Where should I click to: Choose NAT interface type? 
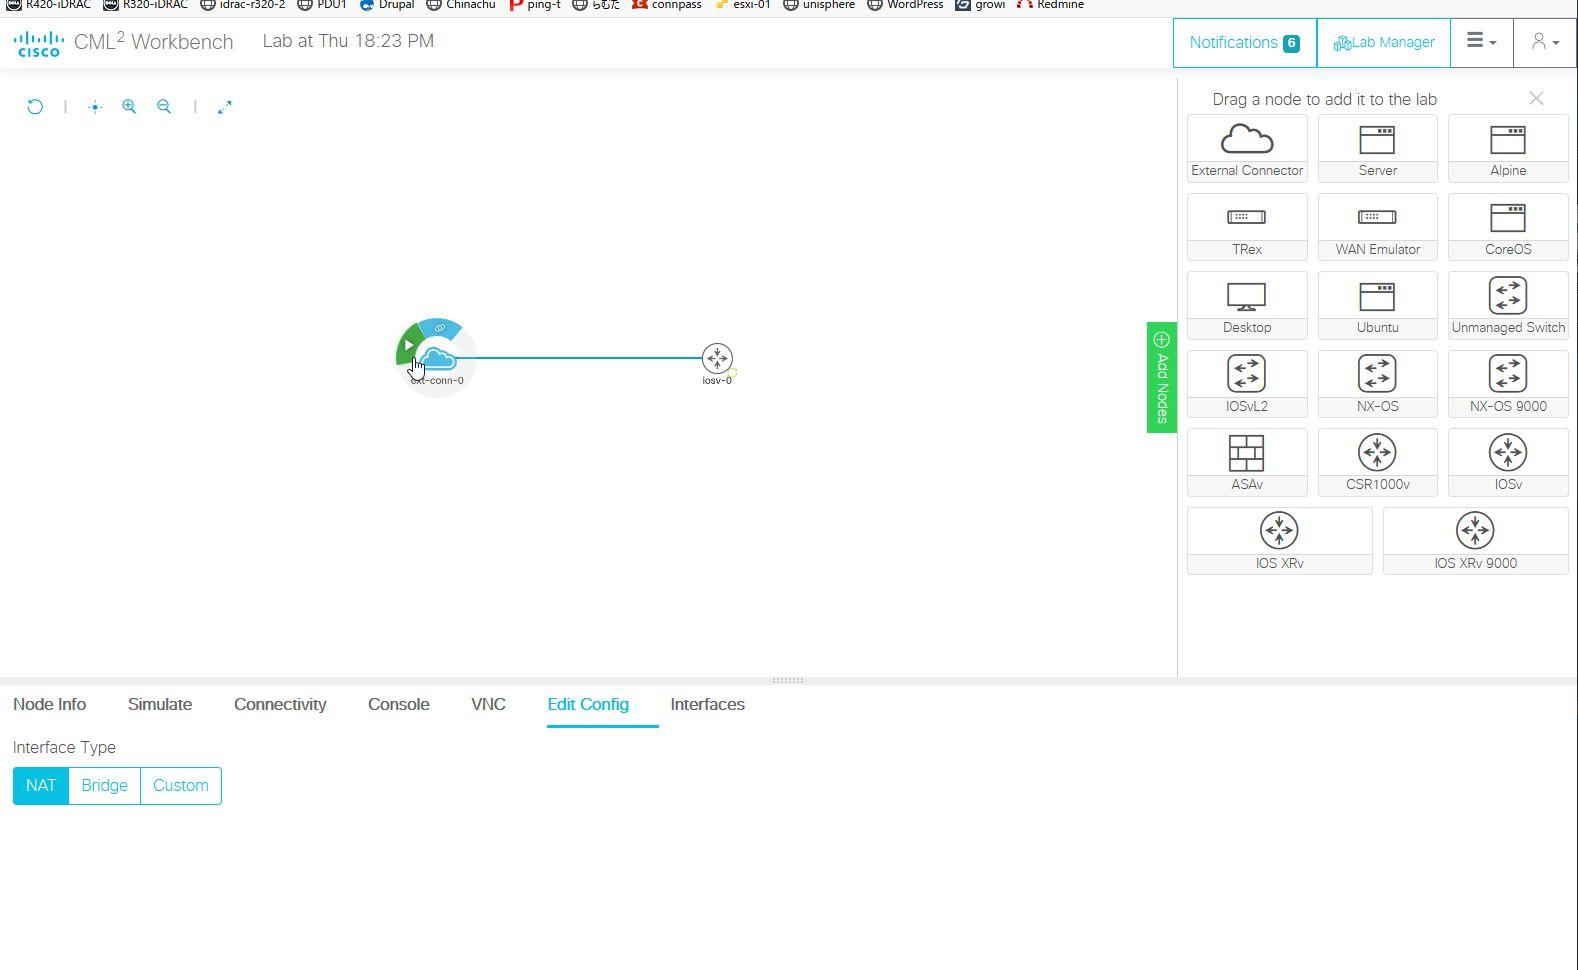click(41, 786)
